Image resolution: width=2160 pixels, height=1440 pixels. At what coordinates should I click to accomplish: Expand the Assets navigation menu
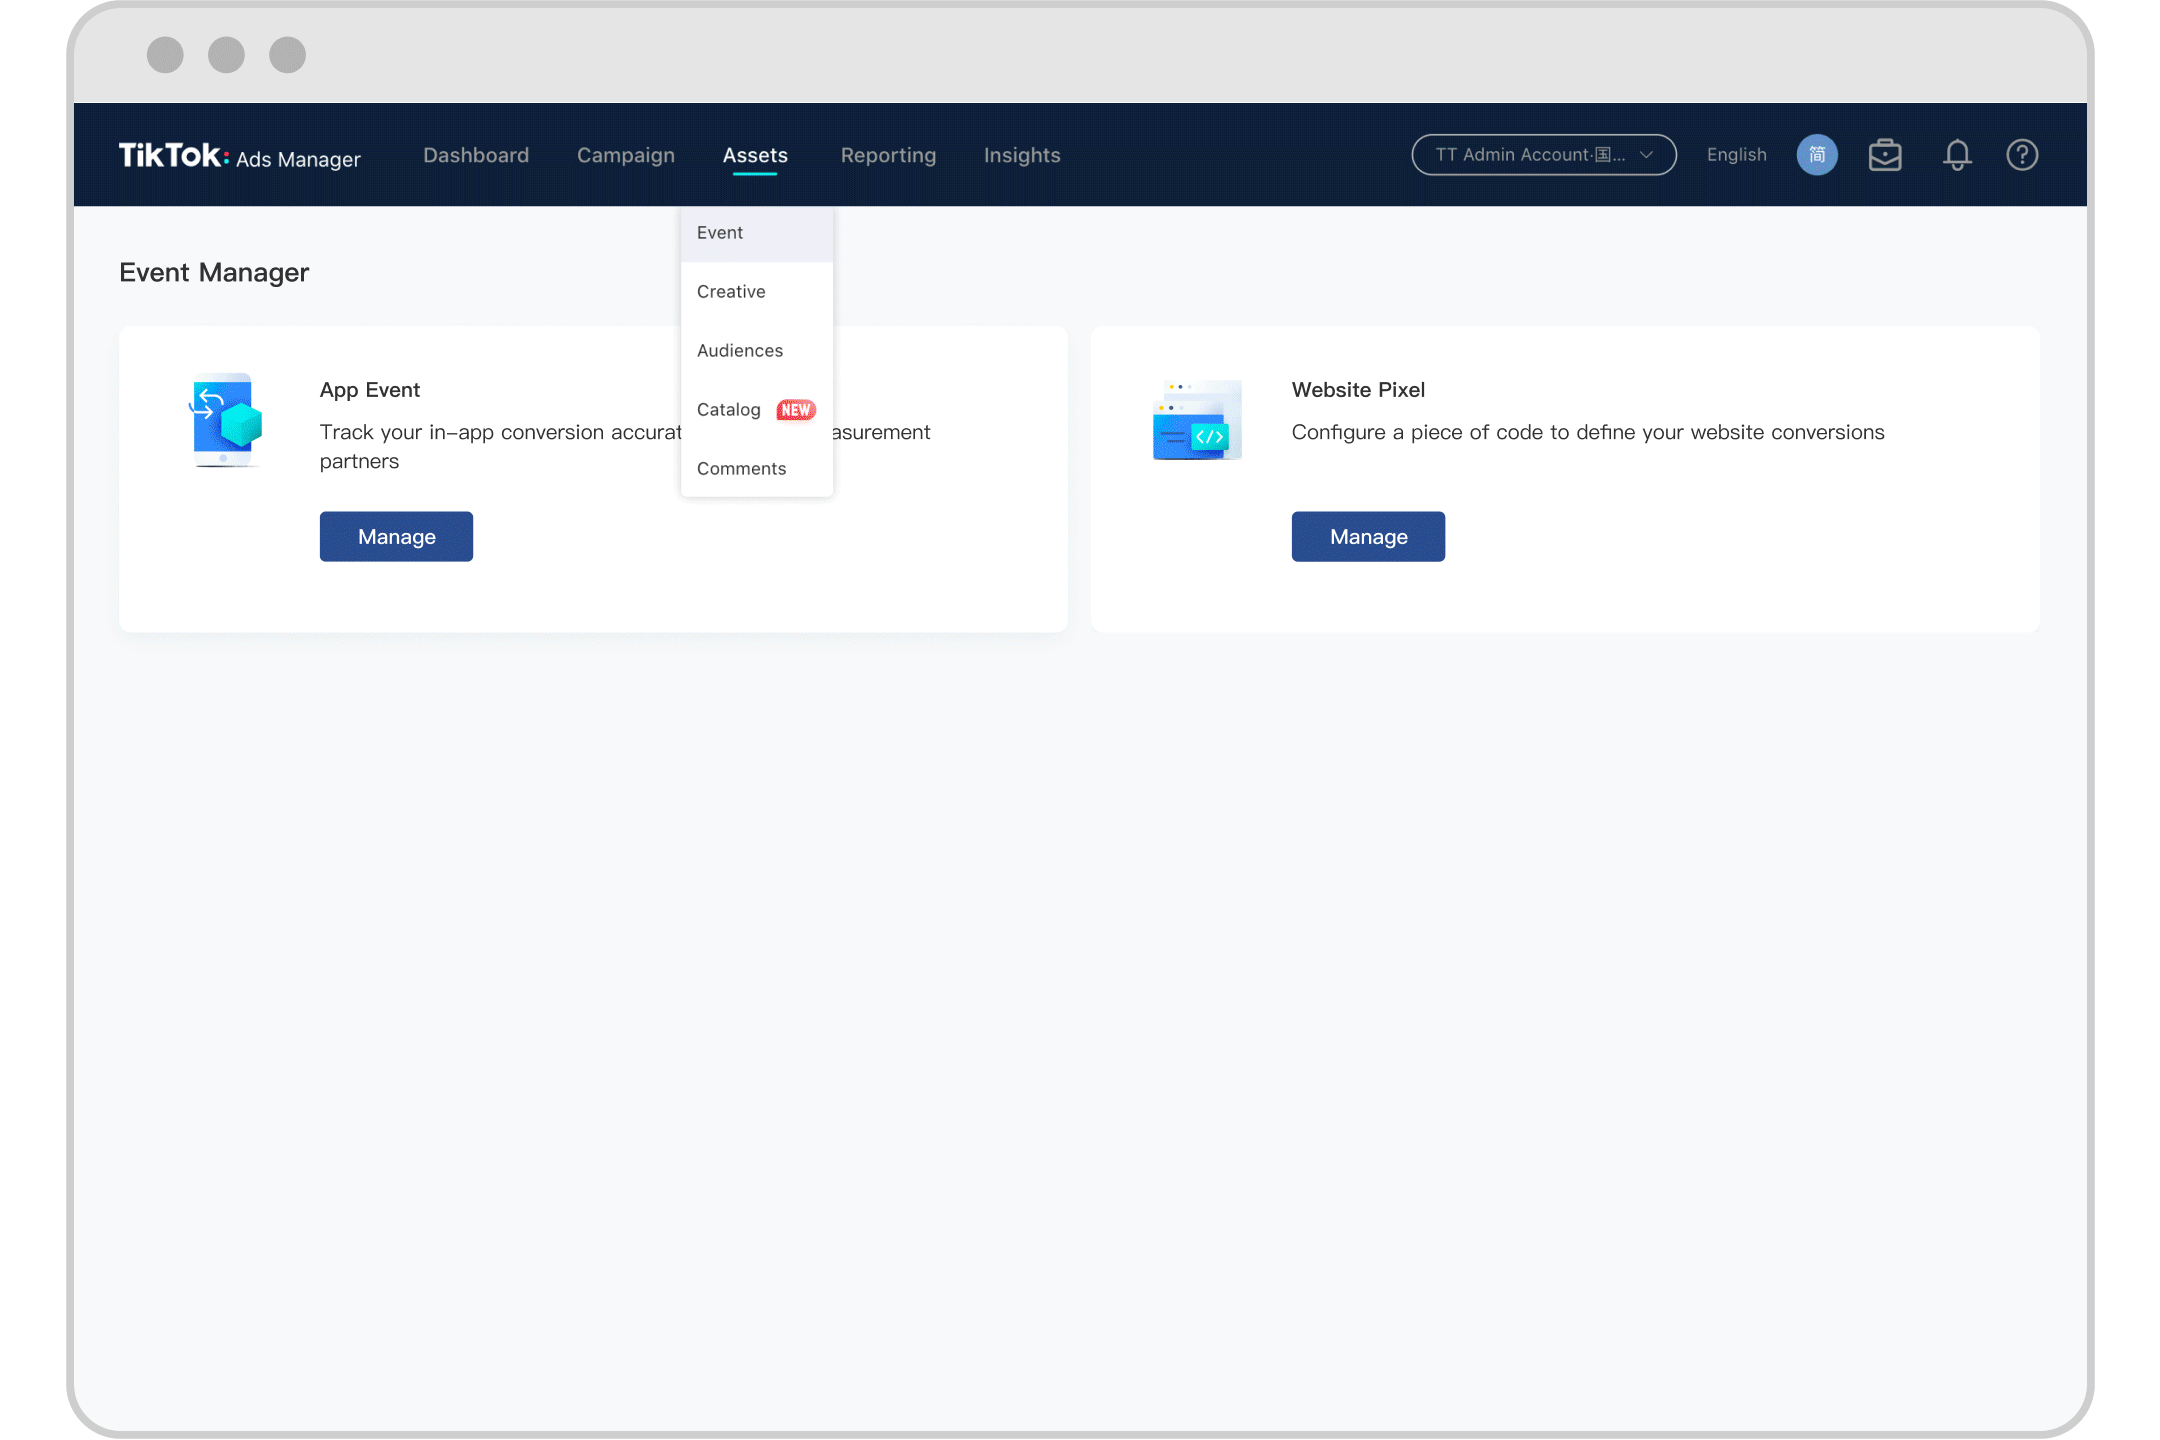(x=755, y=154)
